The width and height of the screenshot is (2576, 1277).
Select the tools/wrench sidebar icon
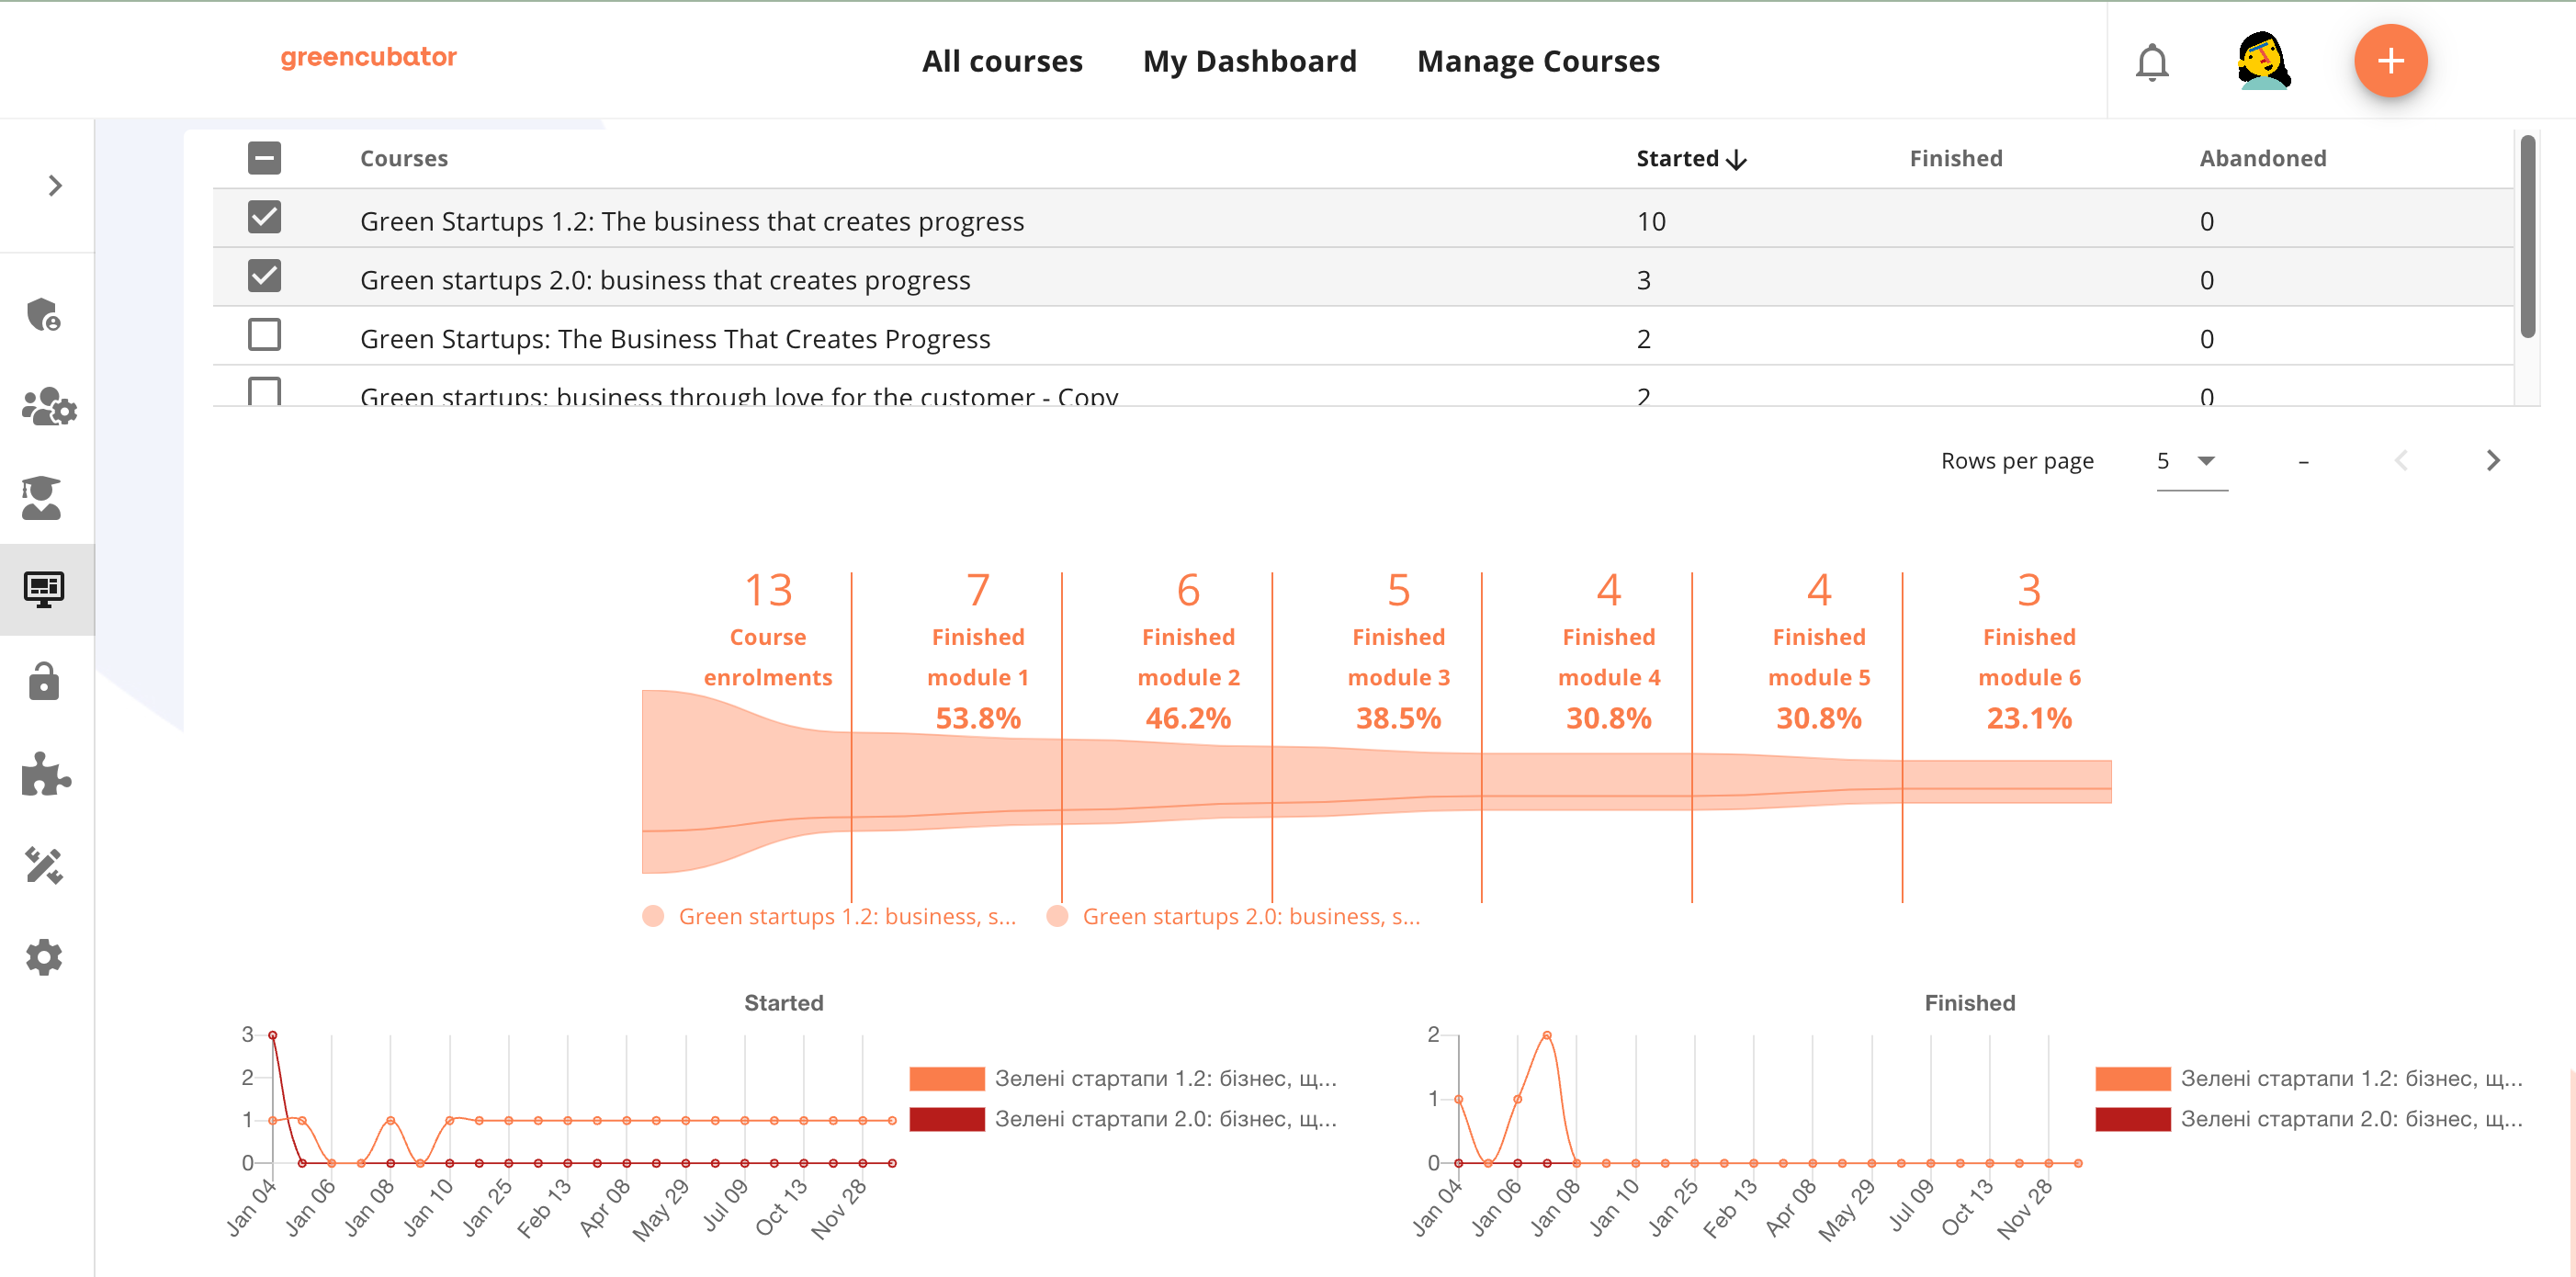(44, 866)
